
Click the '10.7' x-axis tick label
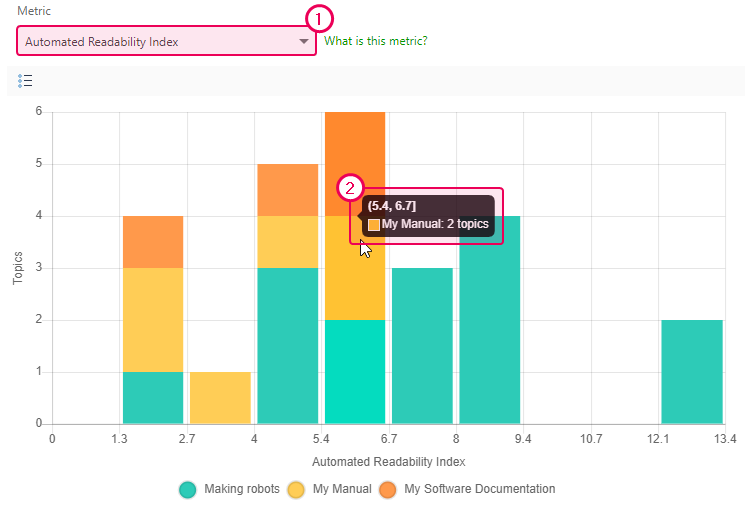591,439
